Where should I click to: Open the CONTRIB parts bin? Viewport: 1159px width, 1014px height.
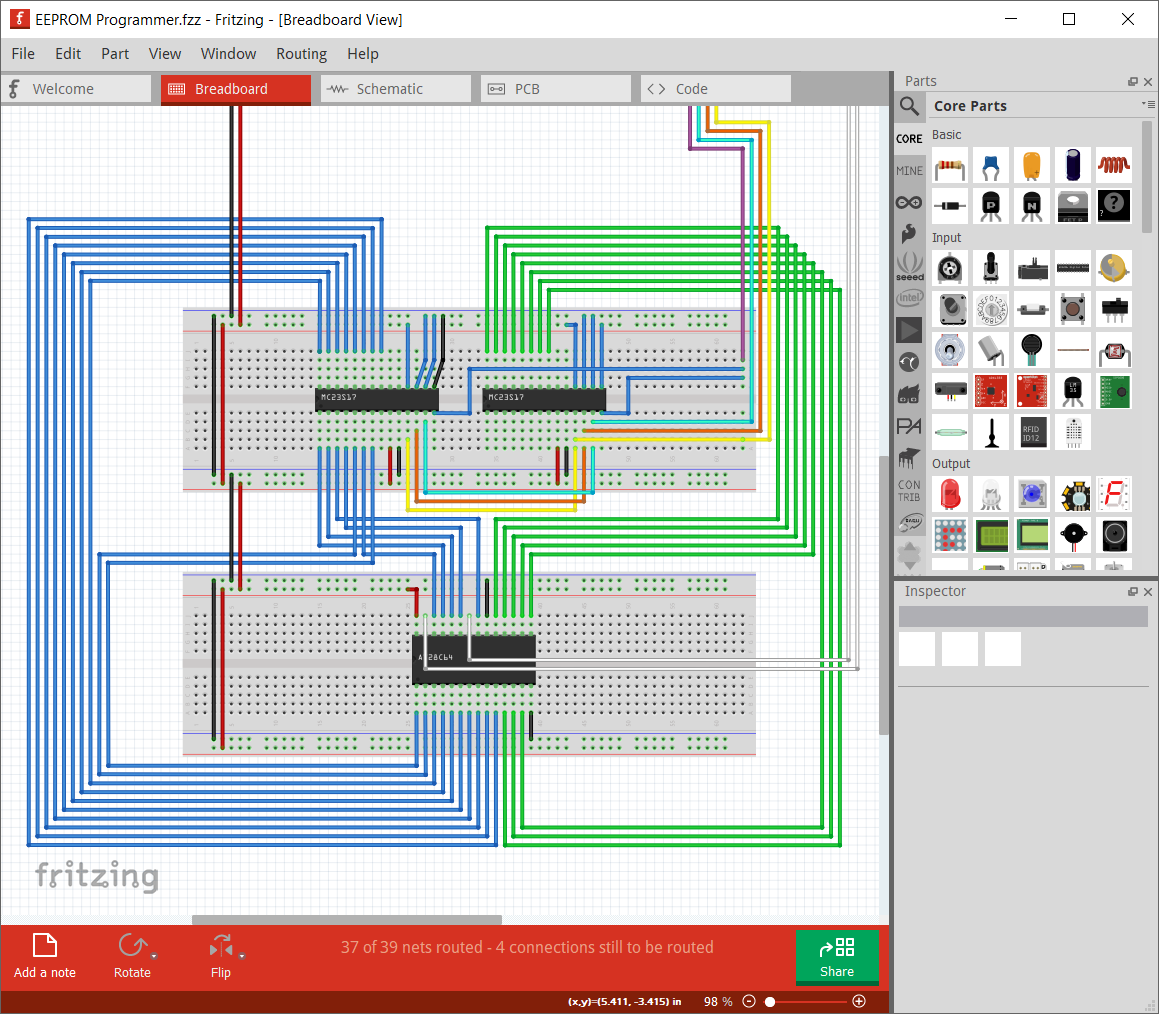[x=909, y=491]
